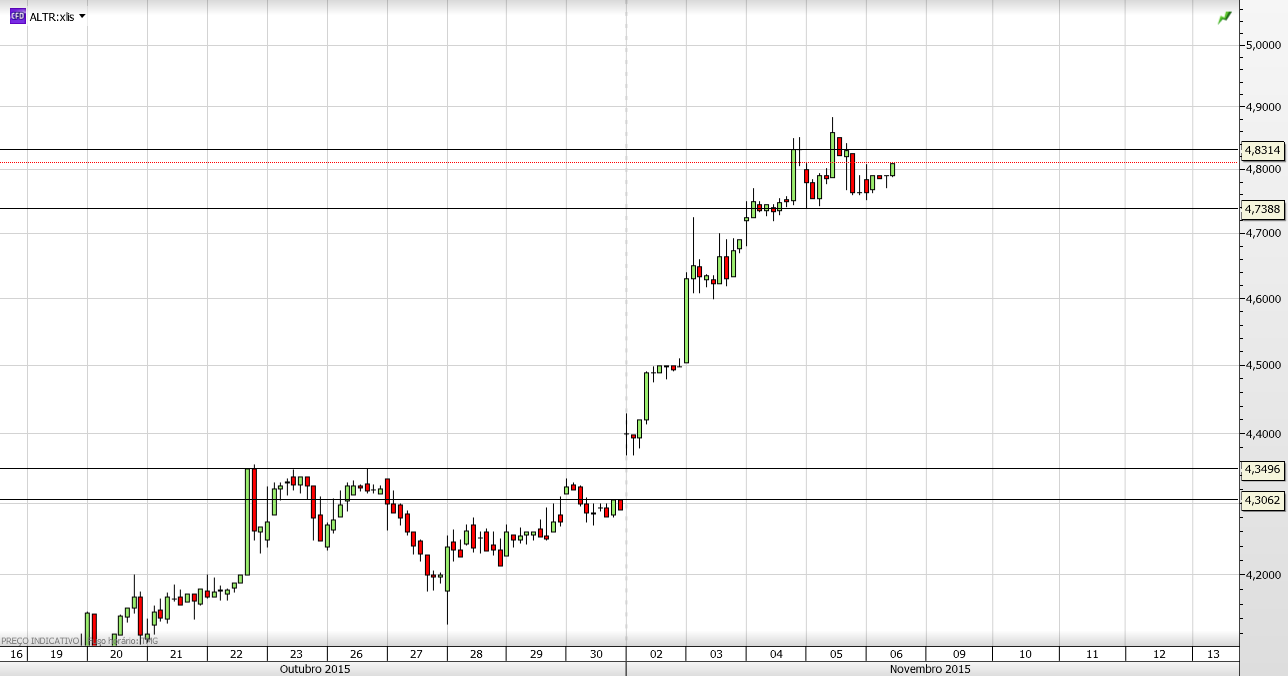The width and height of the screenshot is (1288, 676).
Task: Click the PREÇO INDICATIVO label
Action: (40, 640)
